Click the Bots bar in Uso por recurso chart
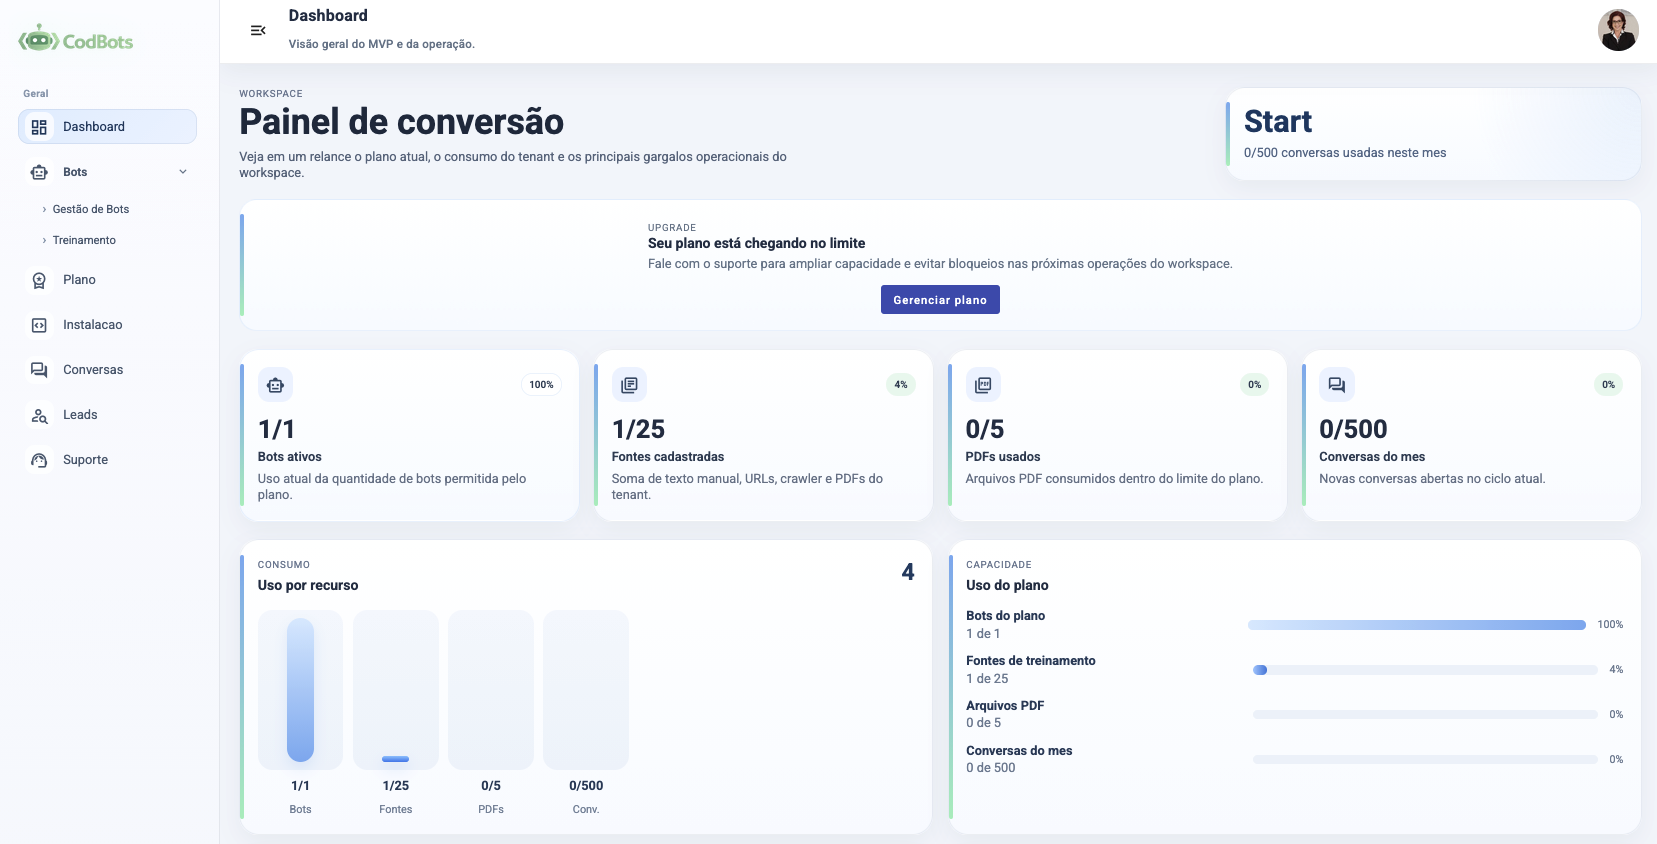This screenshot has width=1657, height=844. (x=300, y=690)
